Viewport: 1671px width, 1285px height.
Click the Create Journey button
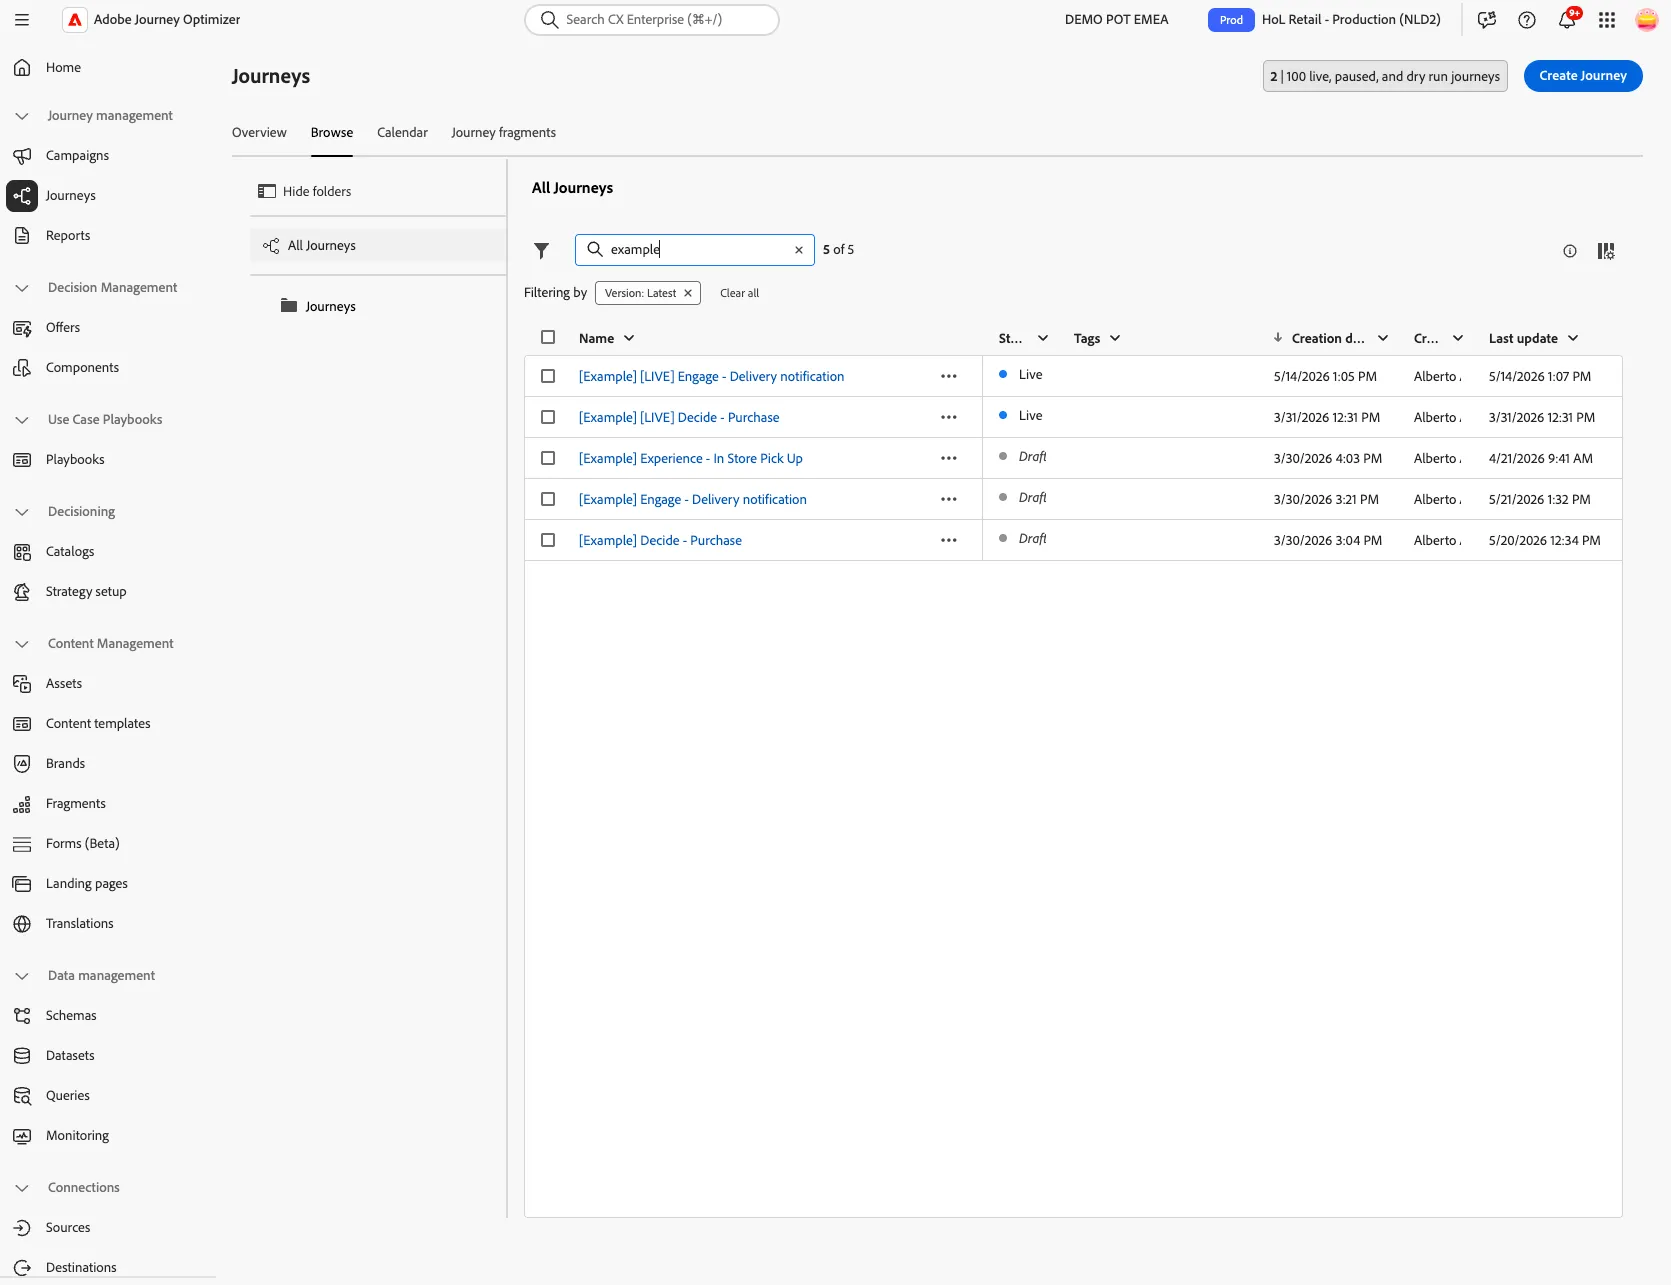1583,76
